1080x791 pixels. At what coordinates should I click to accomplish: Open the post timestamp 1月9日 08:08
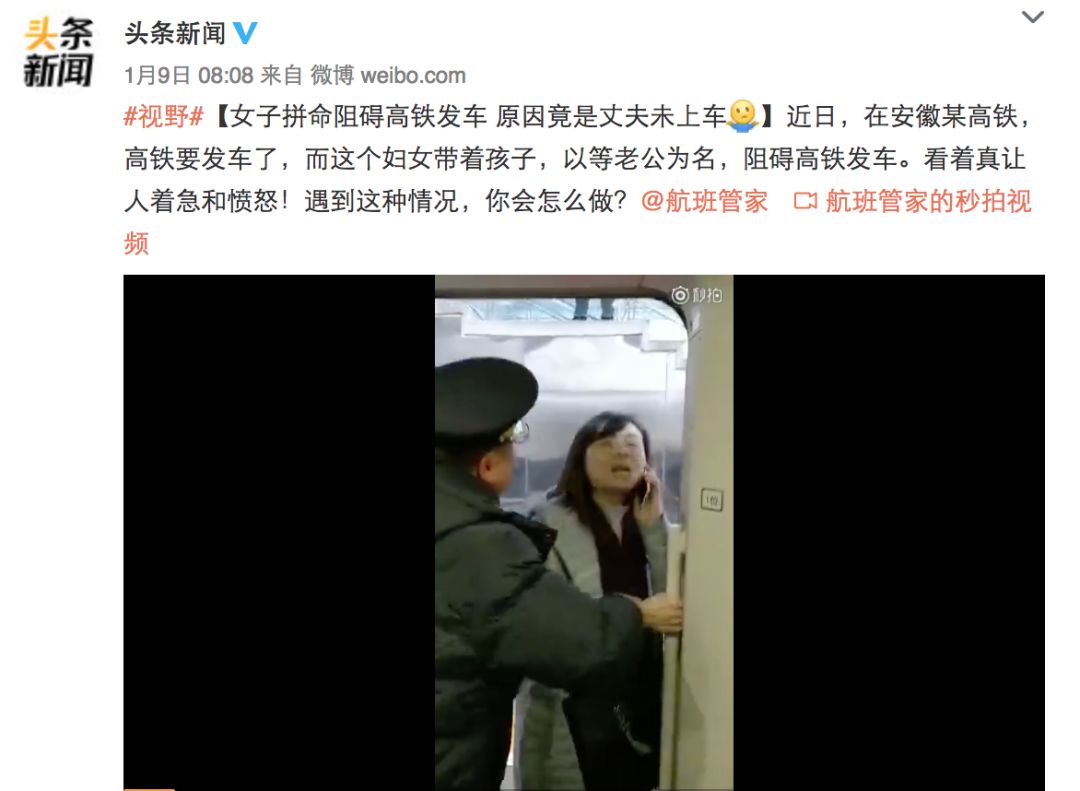point(189,75)
